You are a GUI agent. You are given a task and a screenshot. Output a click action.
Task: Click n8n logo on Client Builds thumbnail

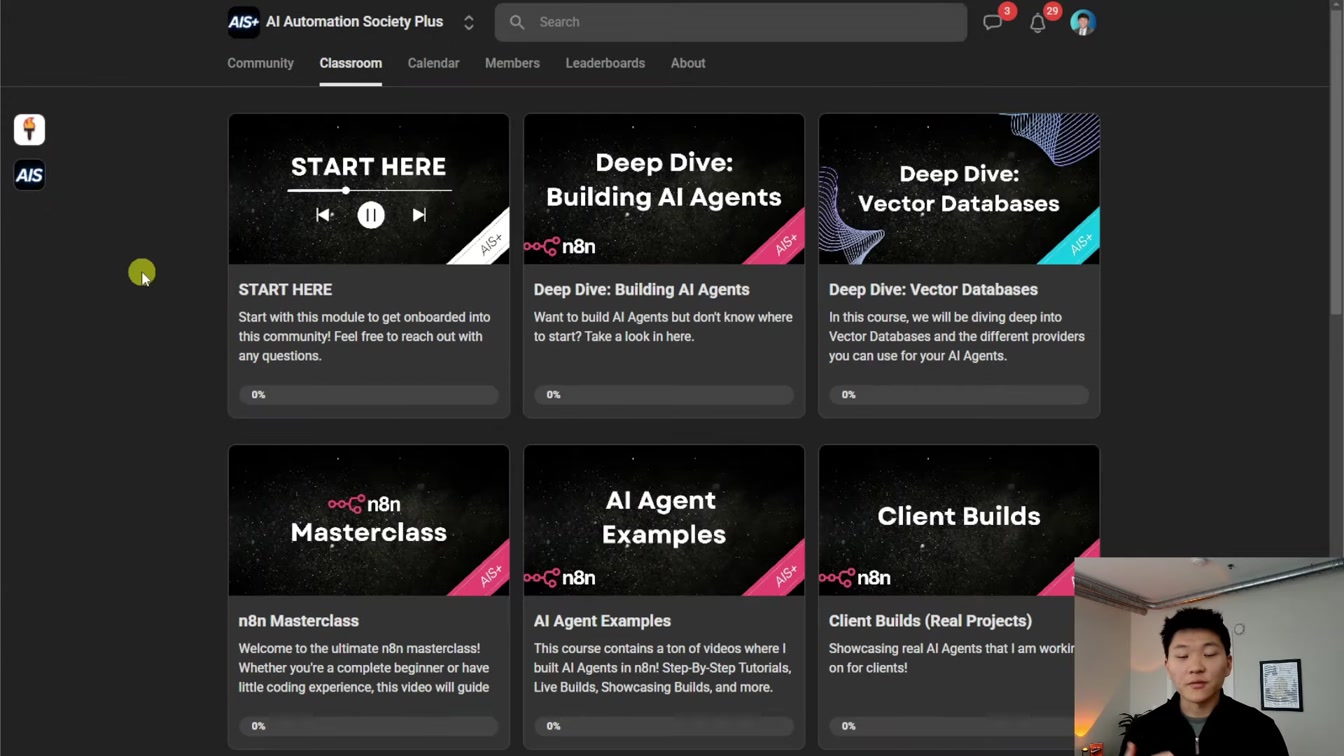[x=855, y=578]
